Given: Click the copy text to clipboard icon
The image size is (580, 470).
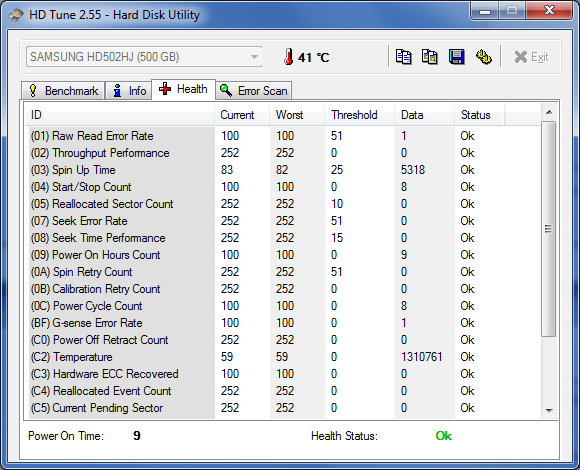Looking at the screenshot, I should (403, 57).
